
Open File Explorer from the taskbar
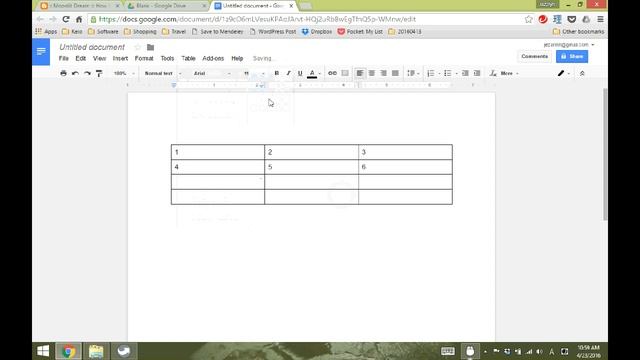coord(96,351)
